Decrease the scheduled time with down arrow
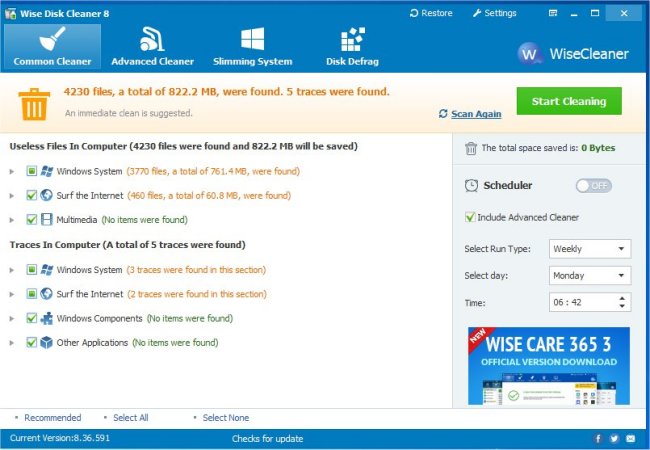The height and width of the screenshot is (450, 650). click(622, 306)
